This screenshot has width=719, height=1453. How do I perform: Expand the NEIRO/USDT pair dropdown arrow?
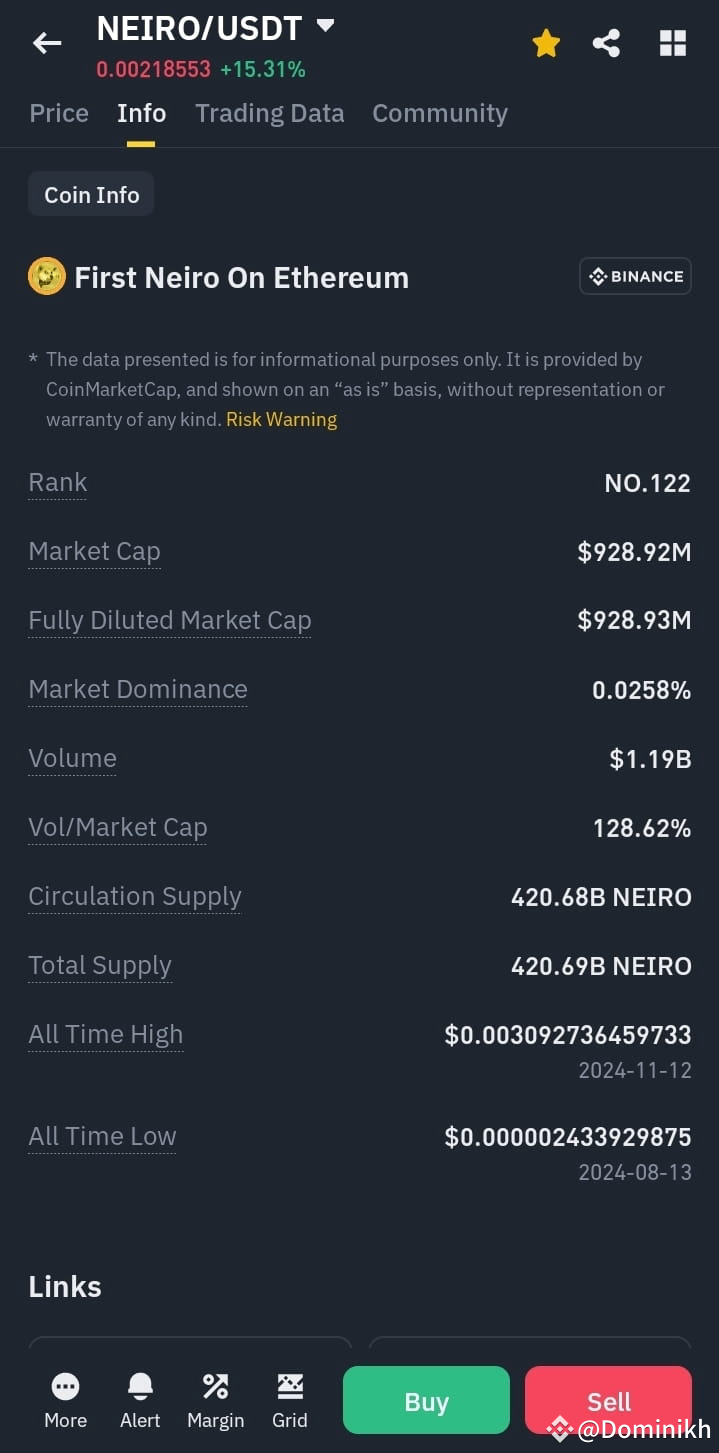(x=325, y=26)
